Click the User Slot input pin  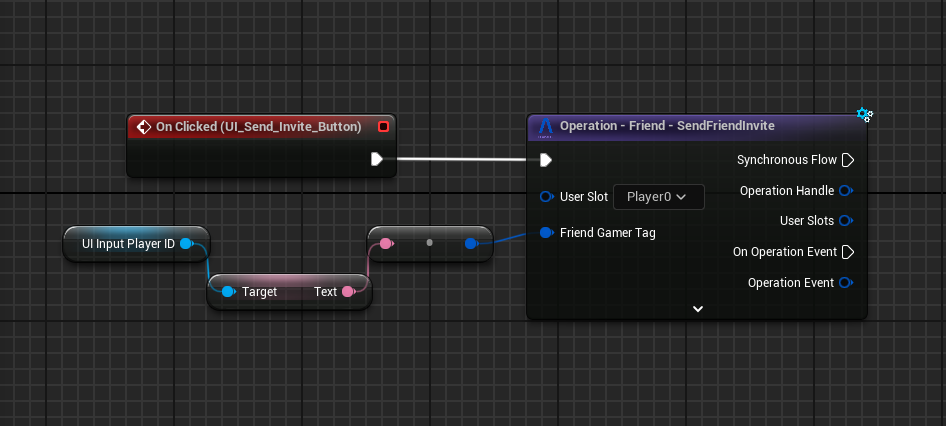(x=546, y=197)
